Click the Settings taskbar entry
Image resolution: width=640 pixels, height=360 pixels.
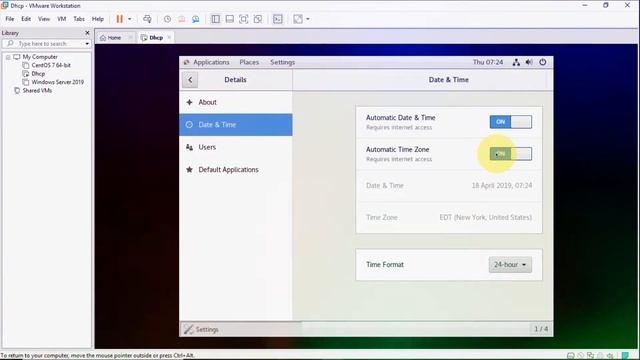coord(241,329)
